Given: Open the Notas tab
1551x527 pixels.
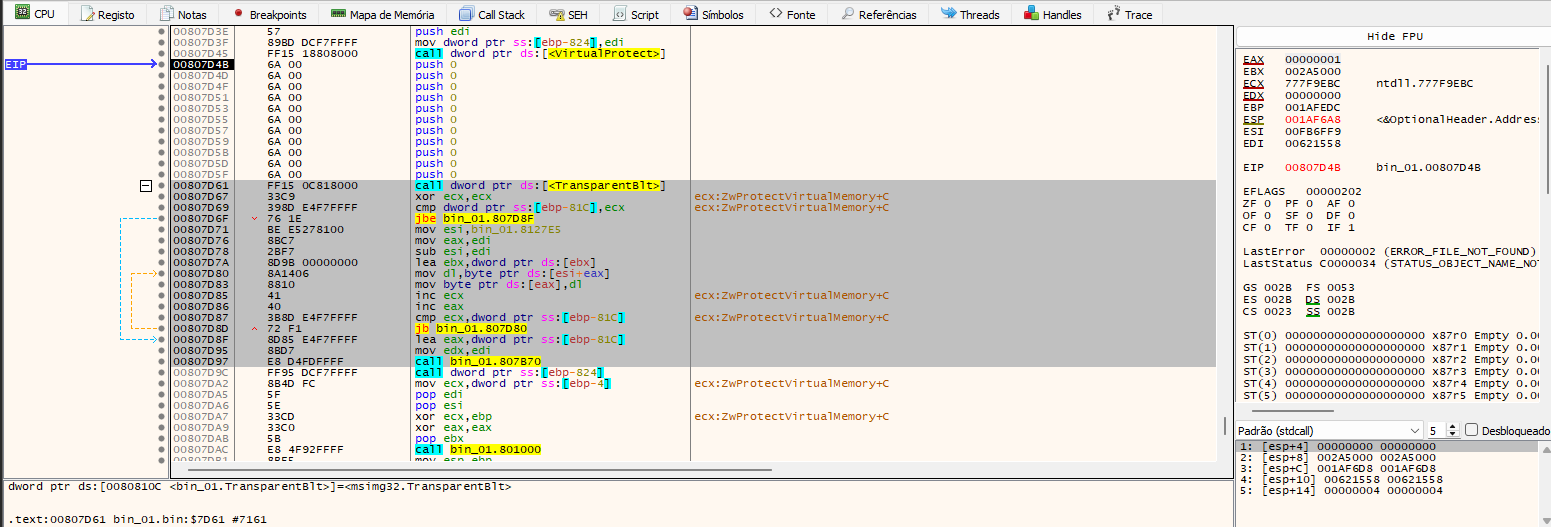Looking at the screenshot, I should click(182, 14).
